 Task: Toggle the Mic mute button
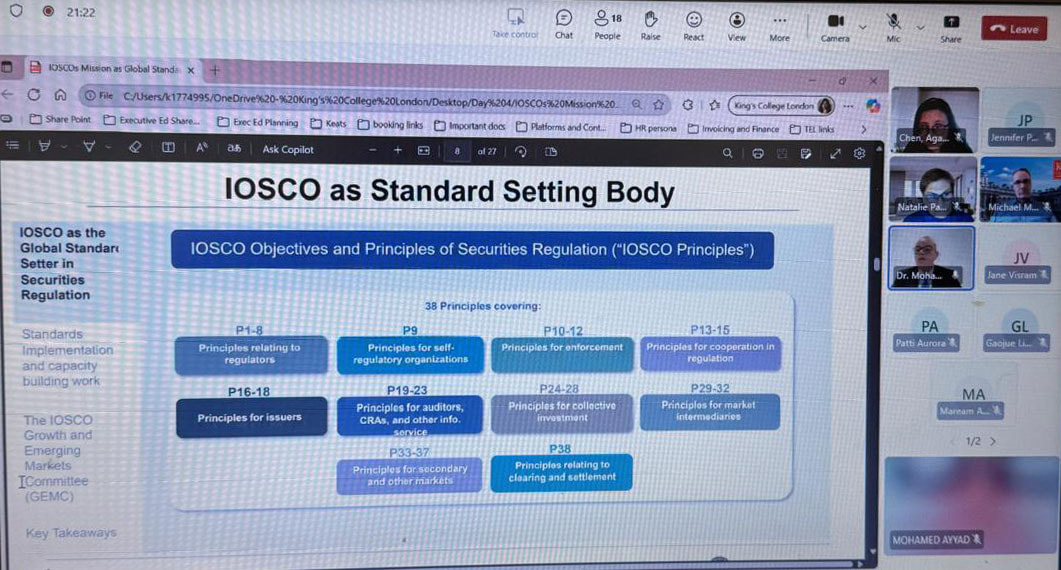(893, 22)
